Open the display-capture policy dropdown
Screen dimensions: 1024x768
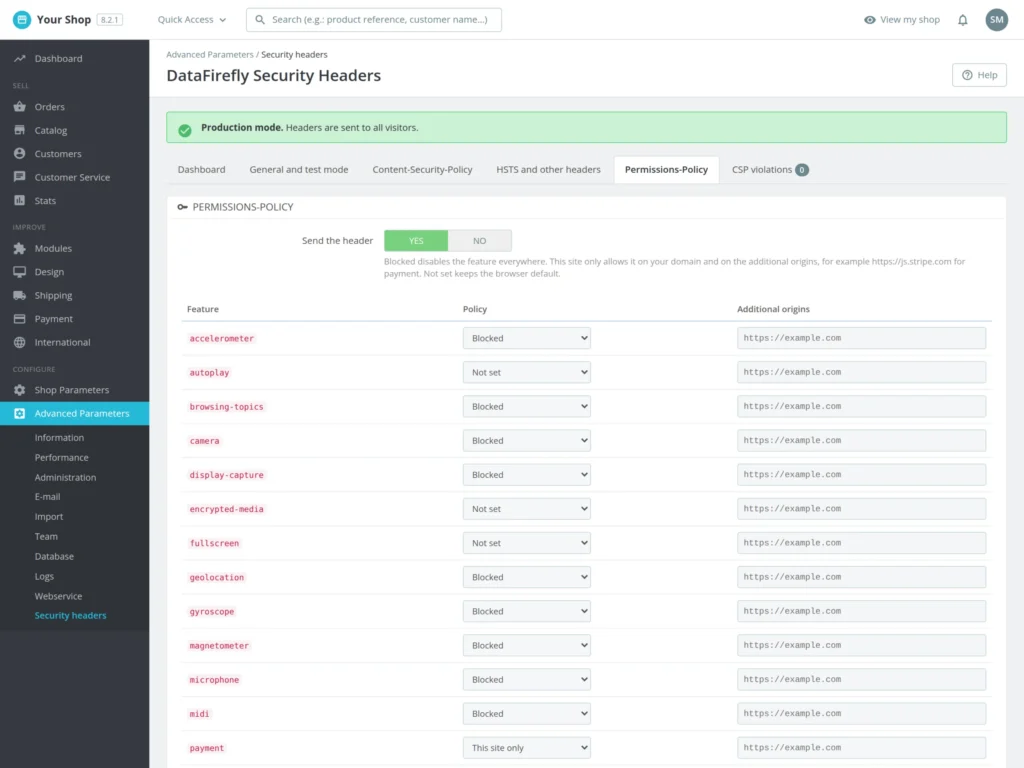tap(526, 475)
